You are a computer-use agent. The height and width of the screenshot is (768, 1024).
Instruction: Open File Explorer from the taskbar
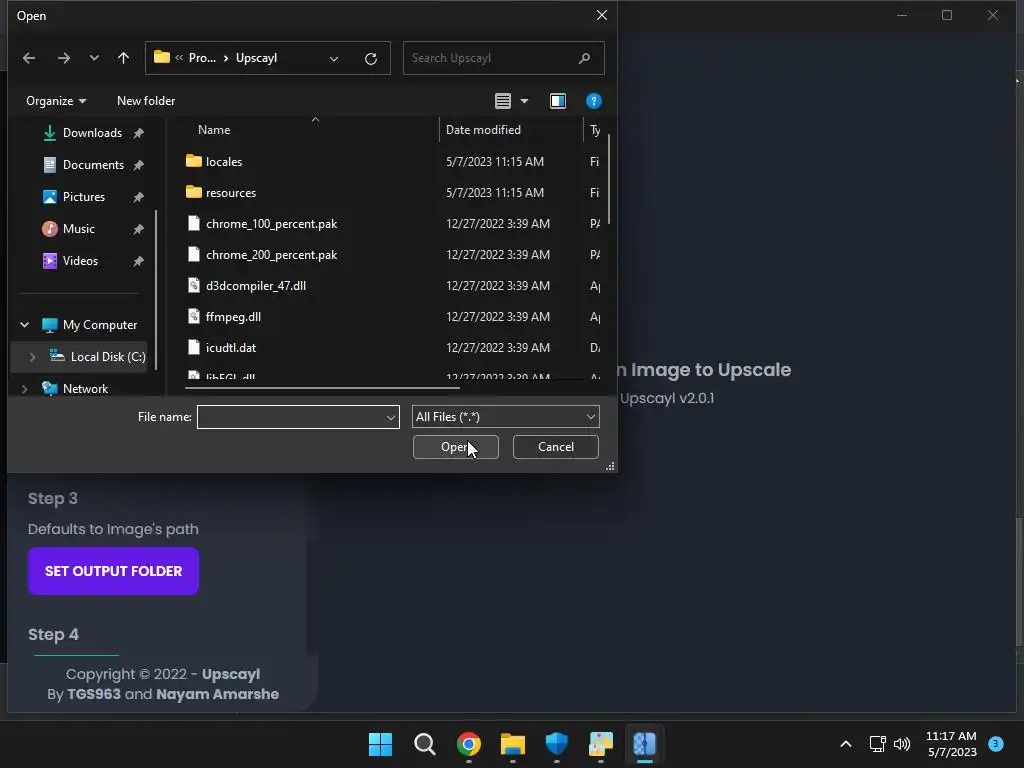tap(513, 744)
